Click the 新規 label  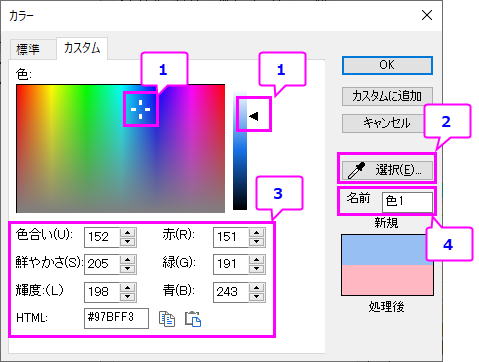tap(386, 222)
